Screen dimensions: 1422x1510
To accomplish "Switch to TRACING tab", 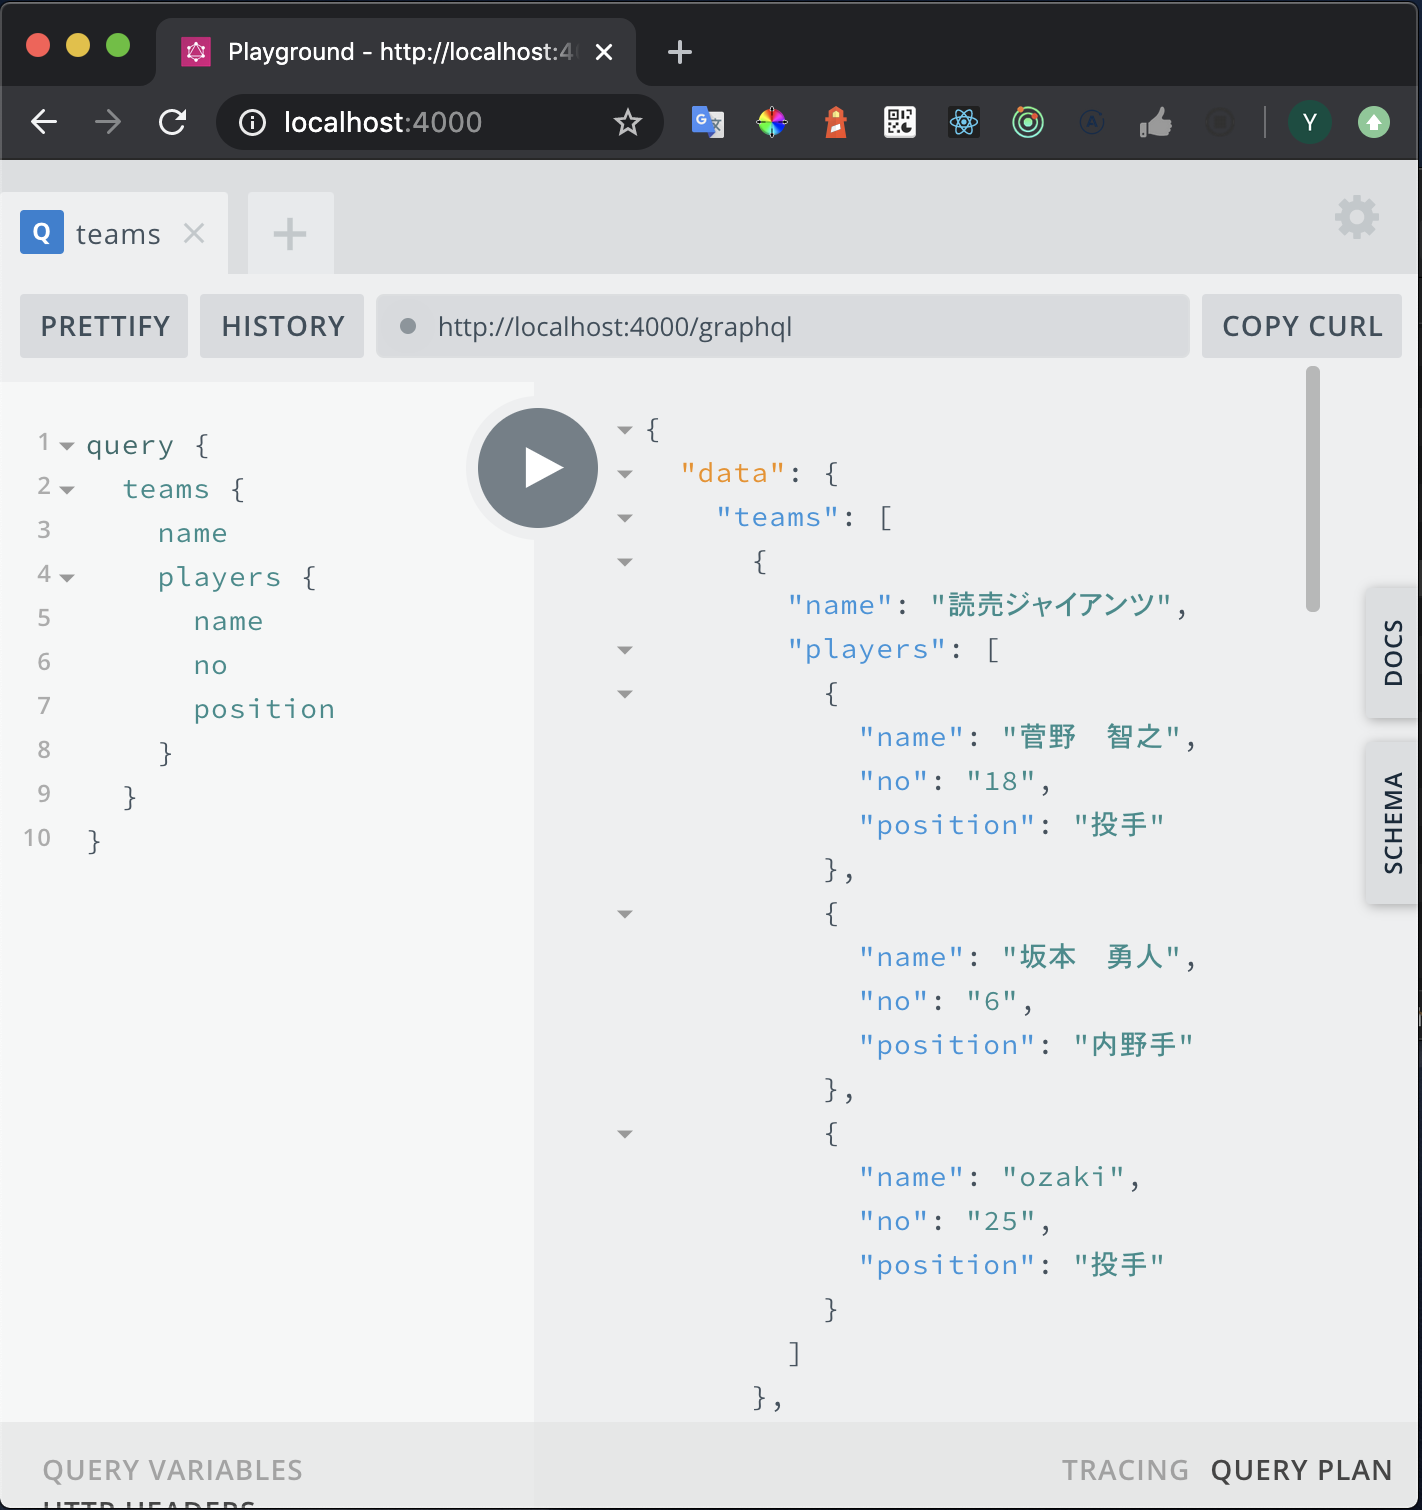I will point(1125,1470).
